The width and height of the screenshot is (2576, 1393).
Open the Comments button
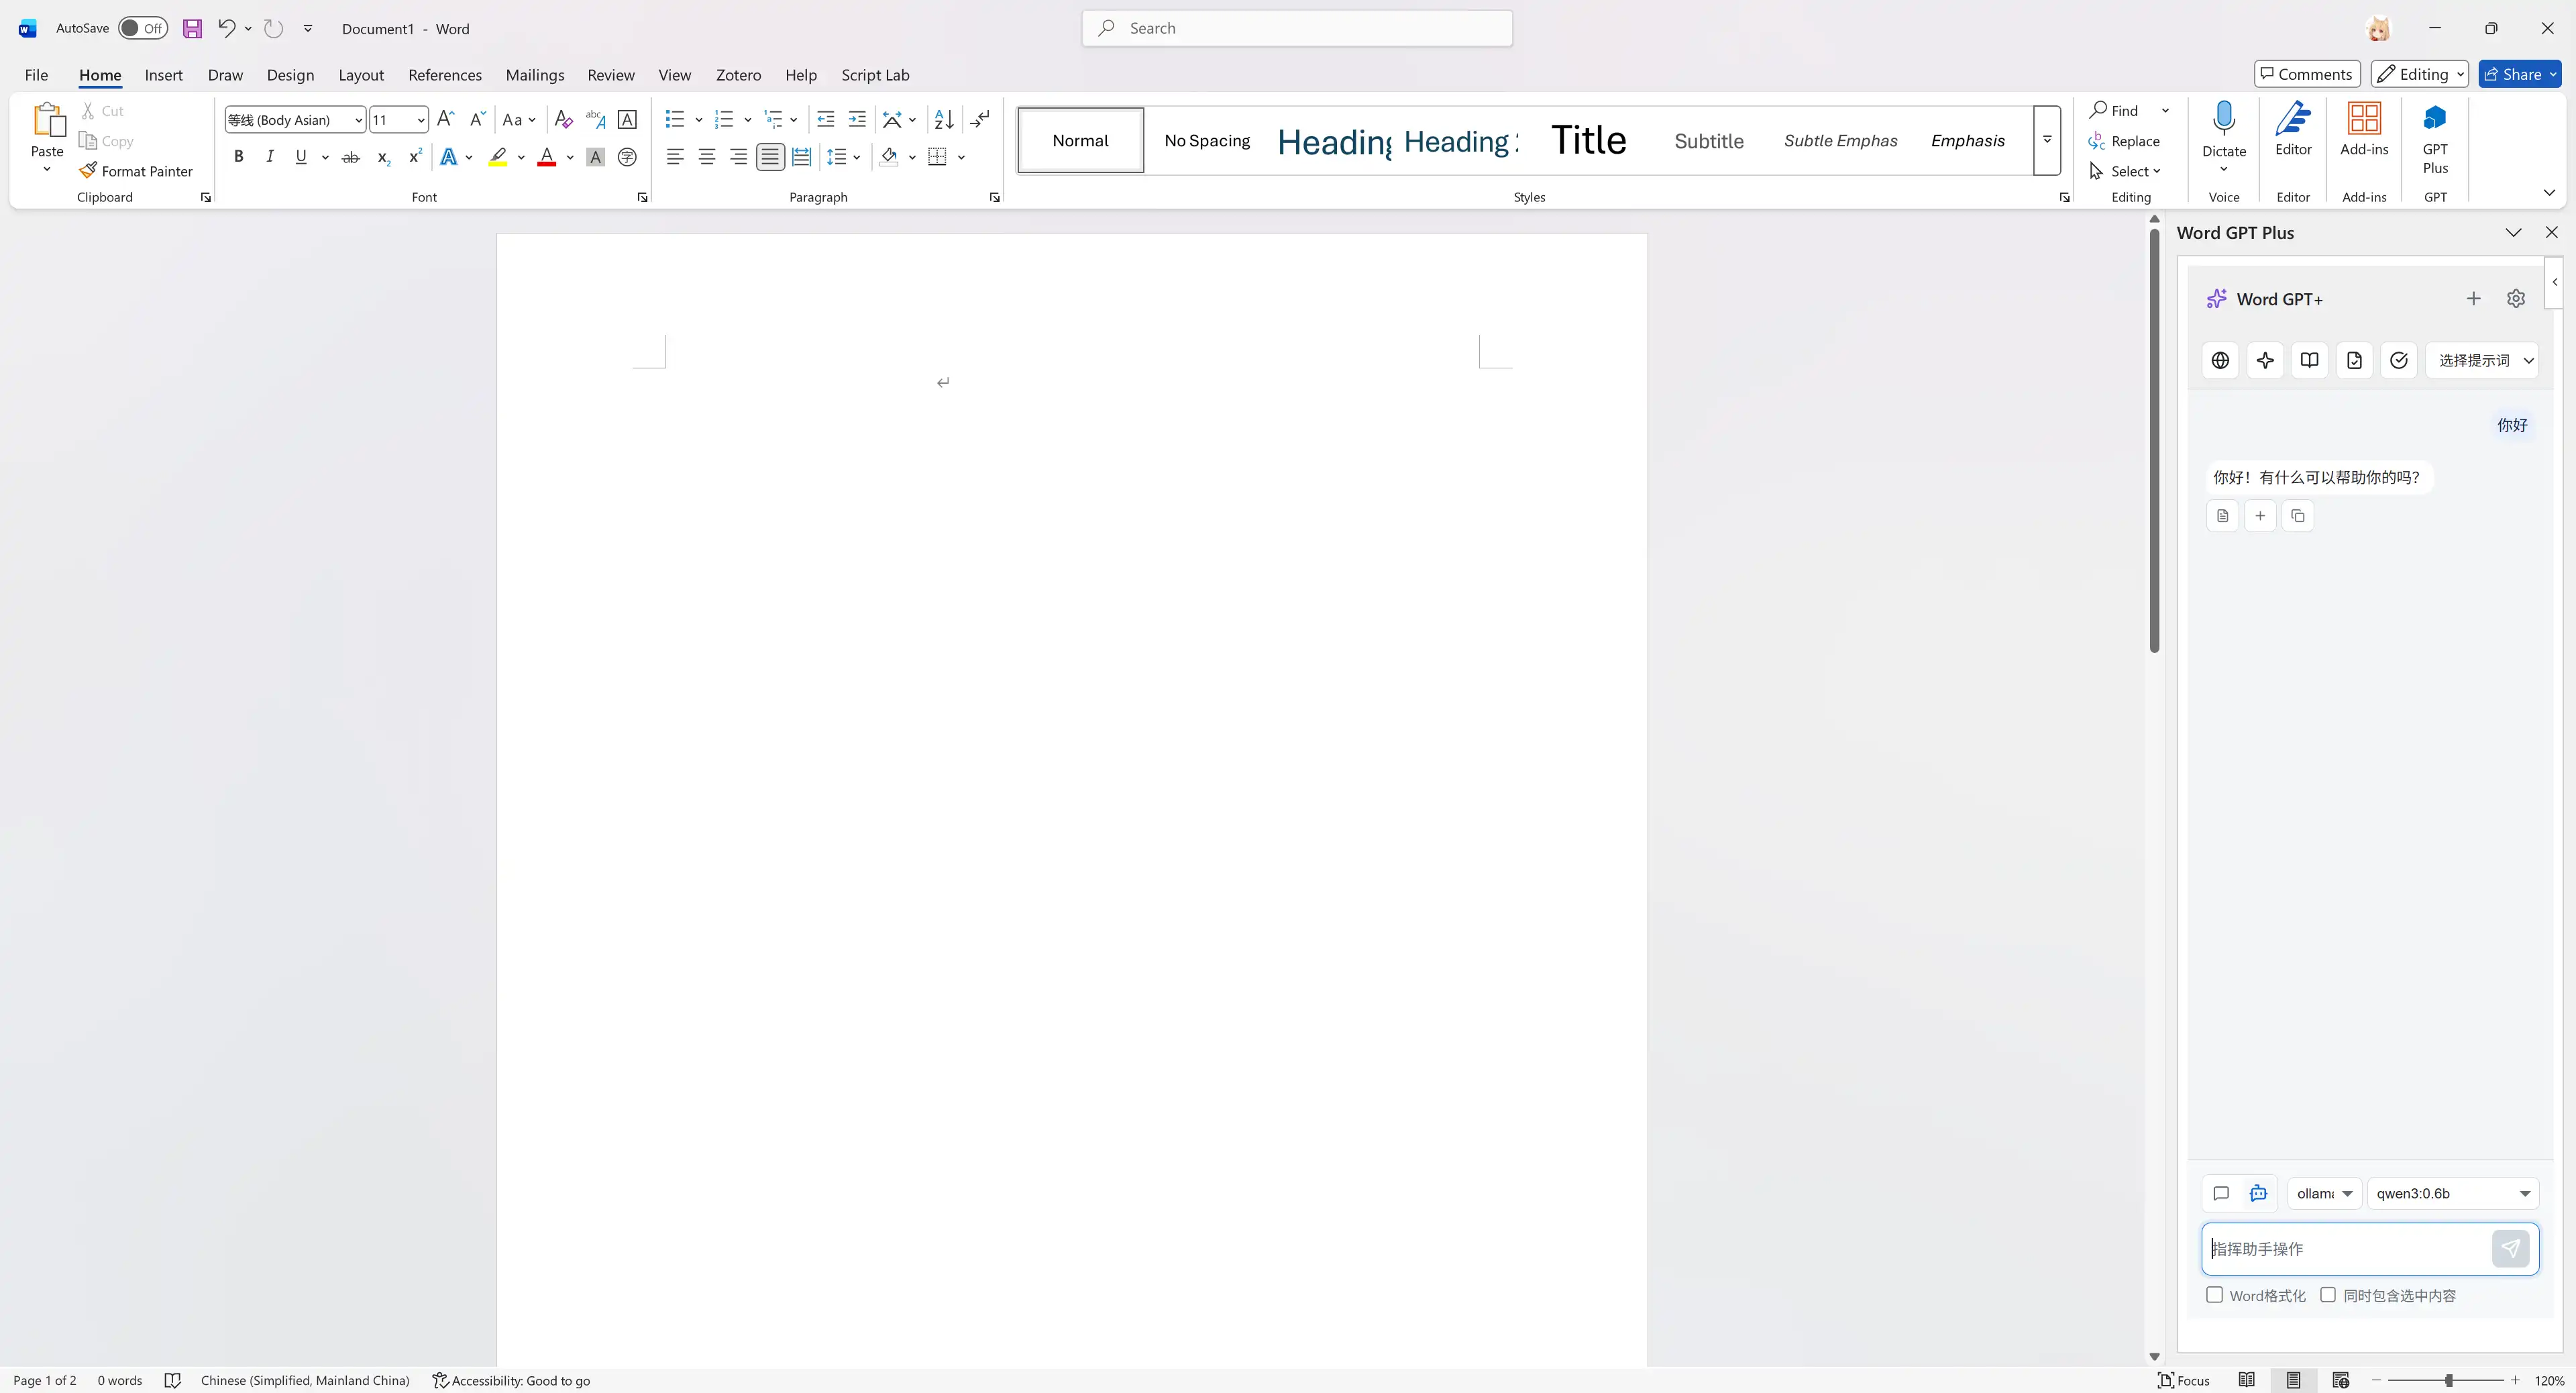[2307, 74]
